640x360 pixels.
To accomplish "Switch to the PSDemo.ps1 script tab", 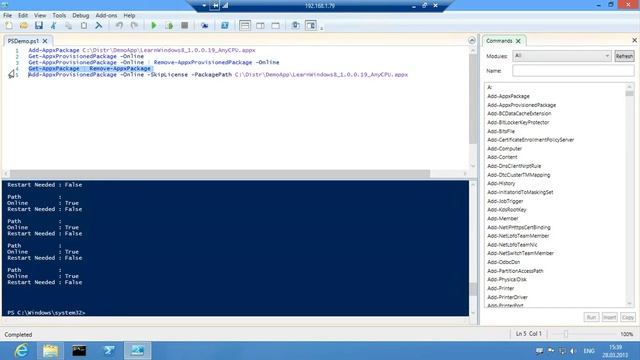I will point(23,41).
